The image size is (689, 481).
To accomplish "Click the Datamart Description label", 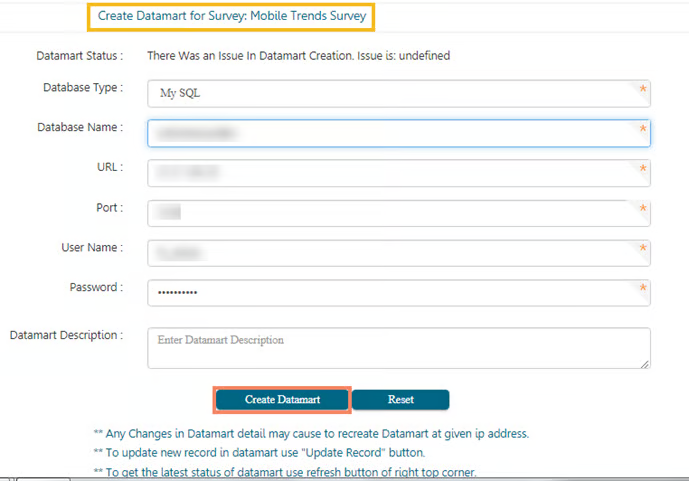I will [x=66, y=335].
